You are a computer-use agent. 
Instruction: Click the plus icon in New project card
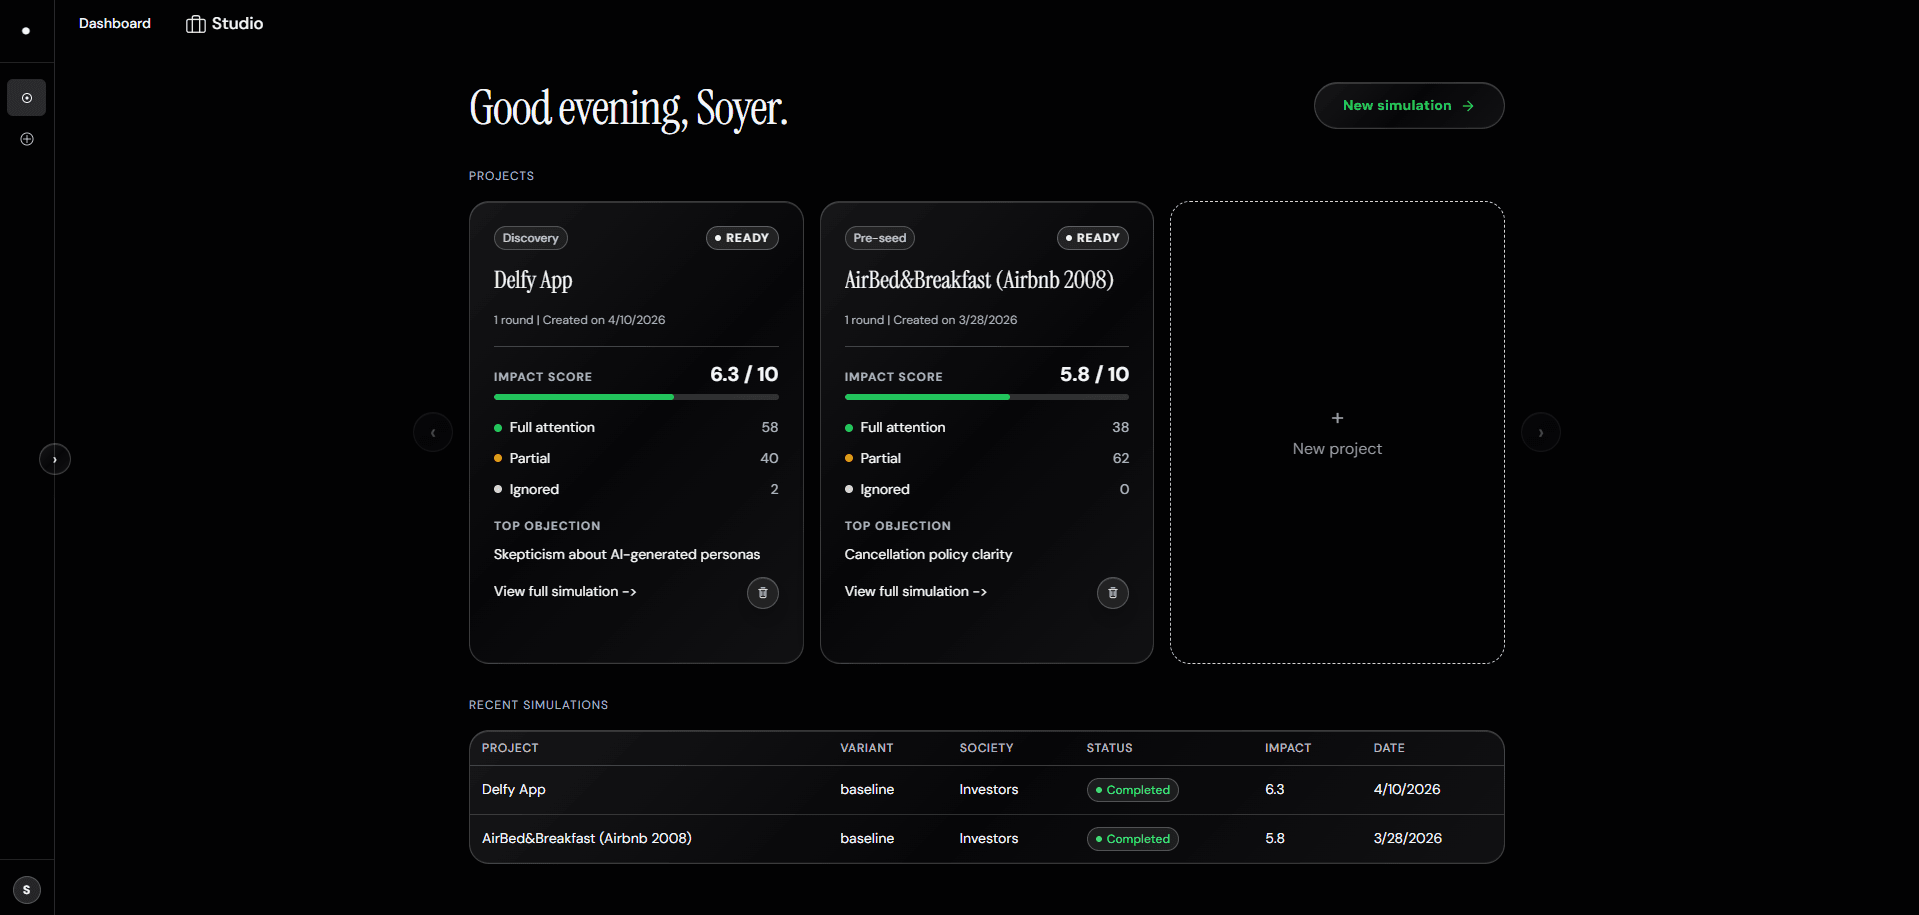(1337, 418)
